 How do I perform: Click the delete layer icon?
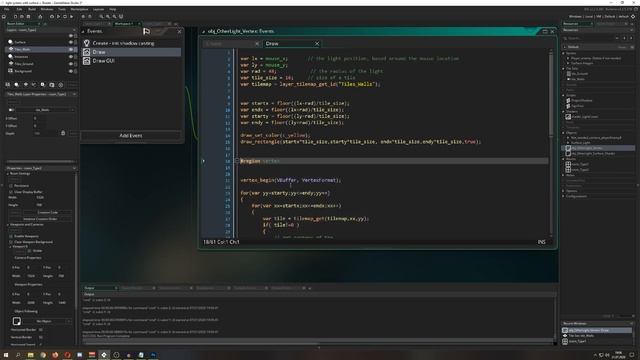[x=61, y=84]
